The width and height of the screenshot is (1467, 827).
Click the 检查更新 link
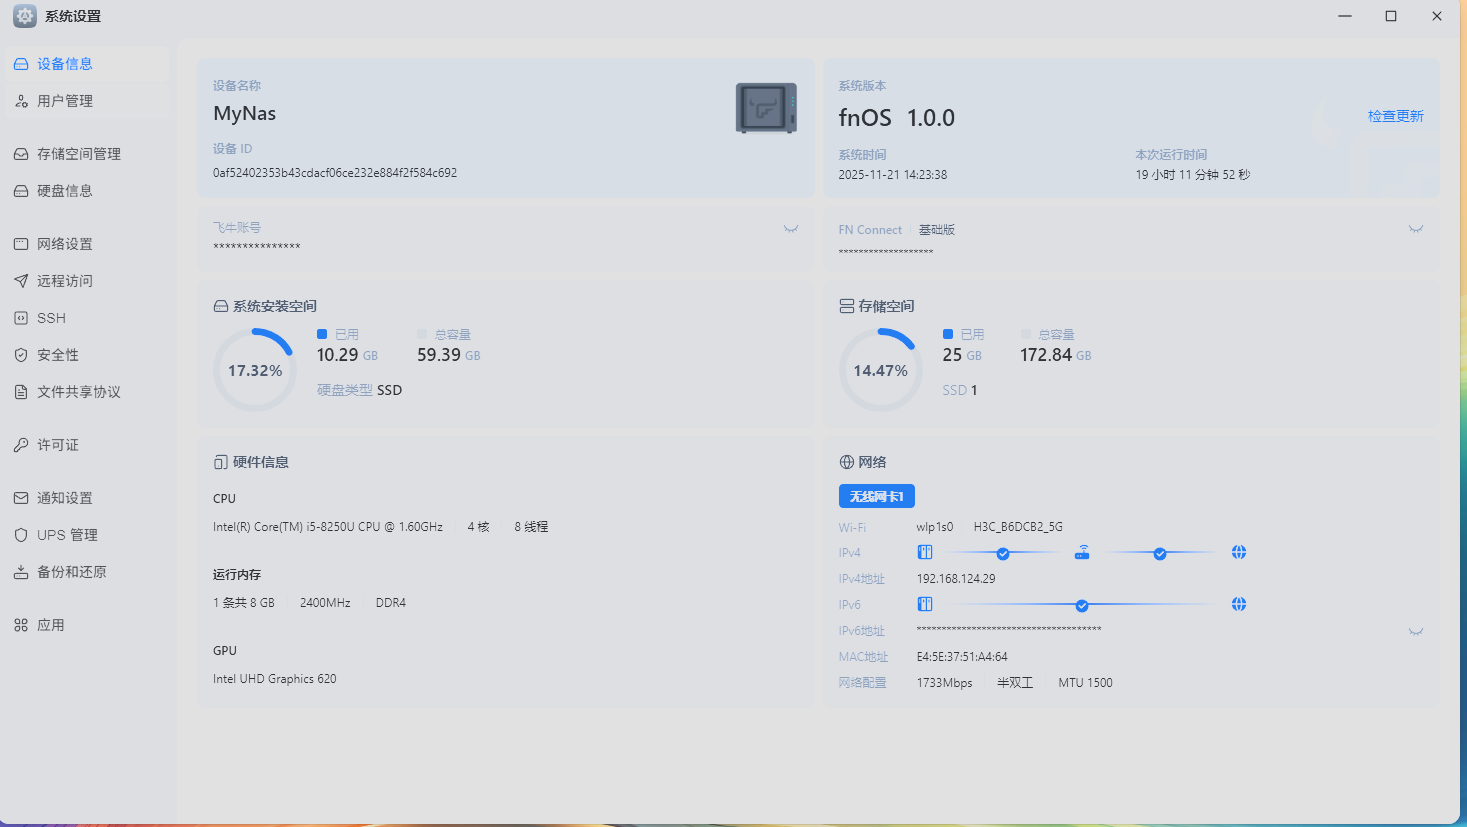click(1396, 116)
